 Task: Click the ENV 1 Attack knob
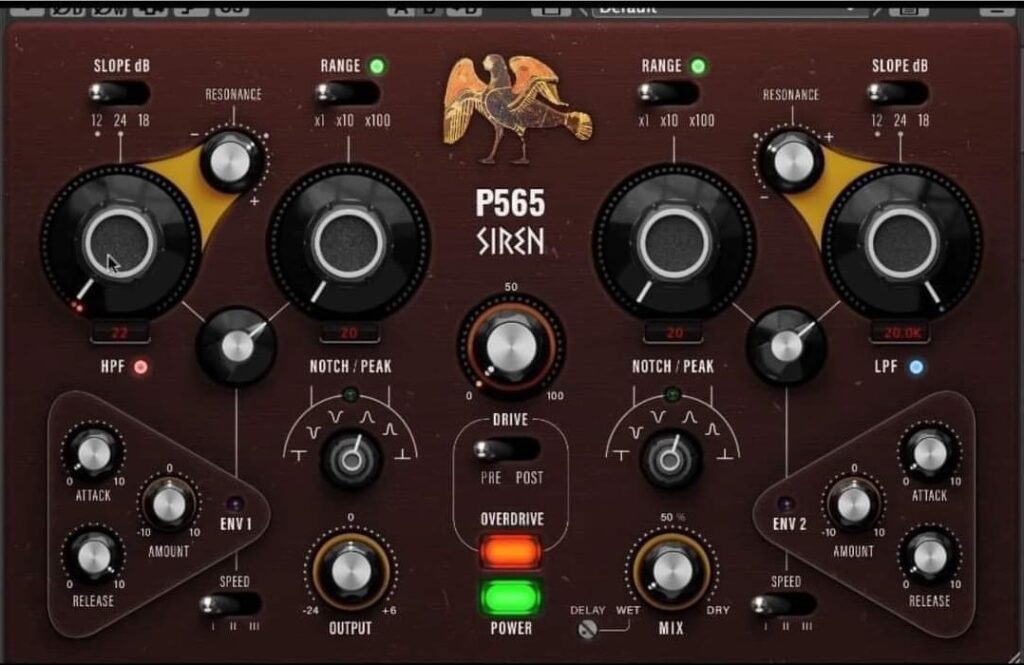pyautogui.click(x=94, y=453)
